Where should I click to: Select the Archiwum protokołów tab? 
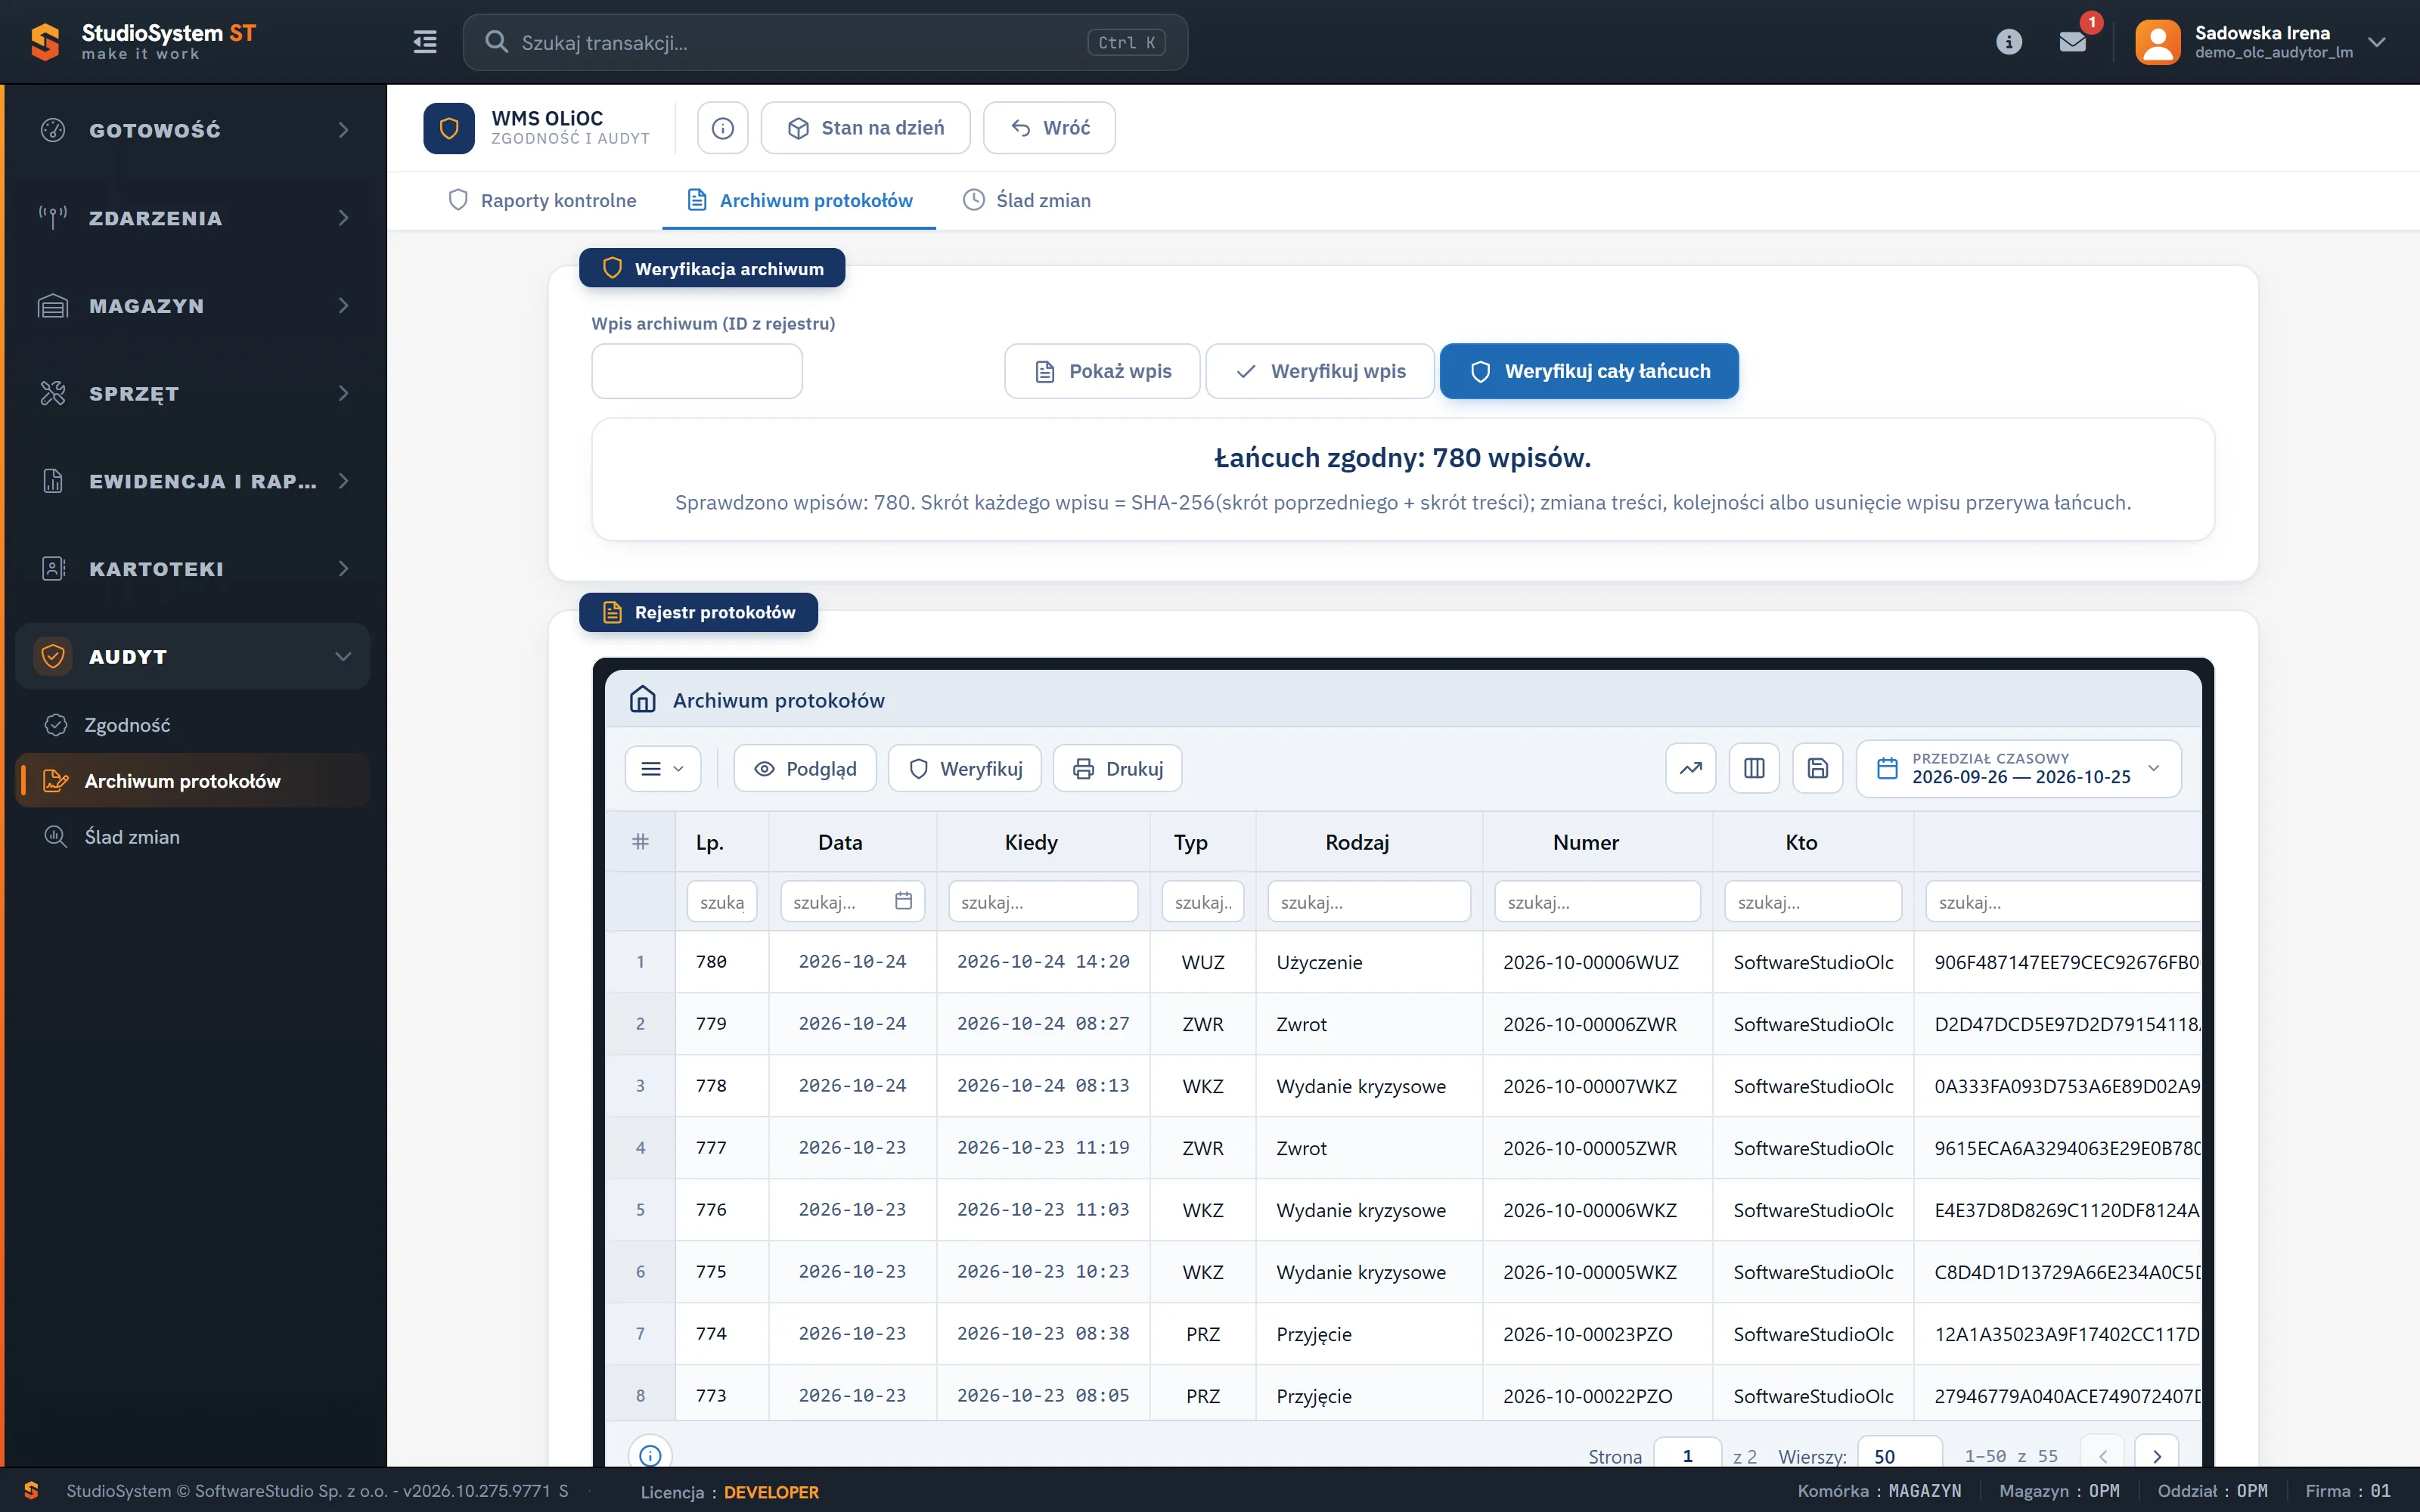pos(799,200)
